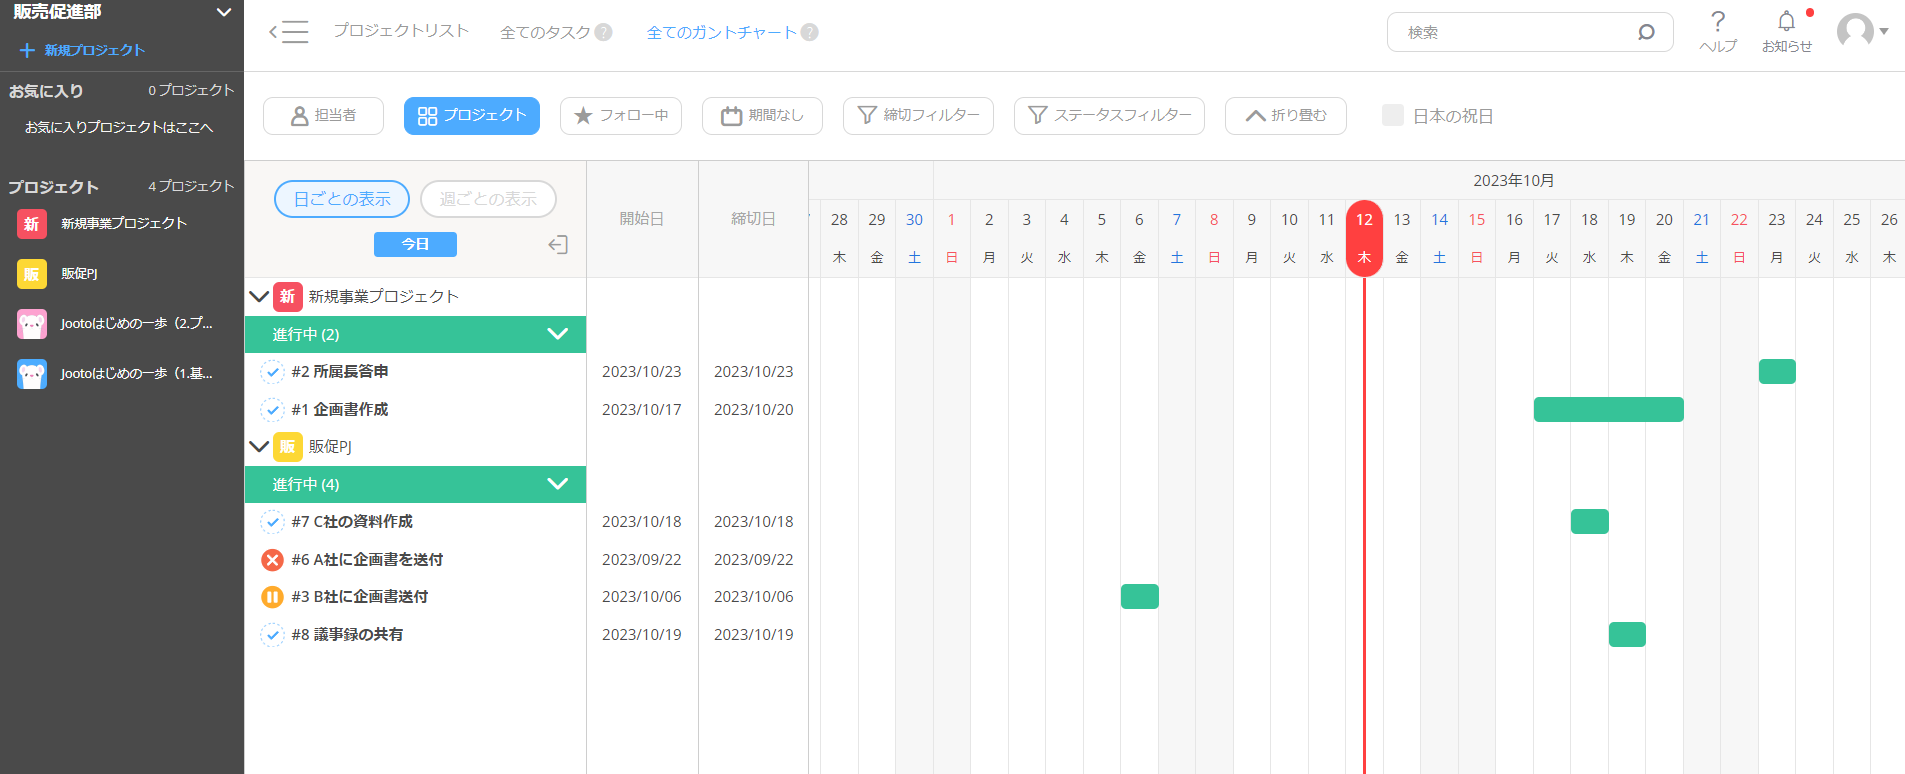Click the collapse task list arrow icon
This screenshot has height=774, width=1905.
tap(558, 245)
